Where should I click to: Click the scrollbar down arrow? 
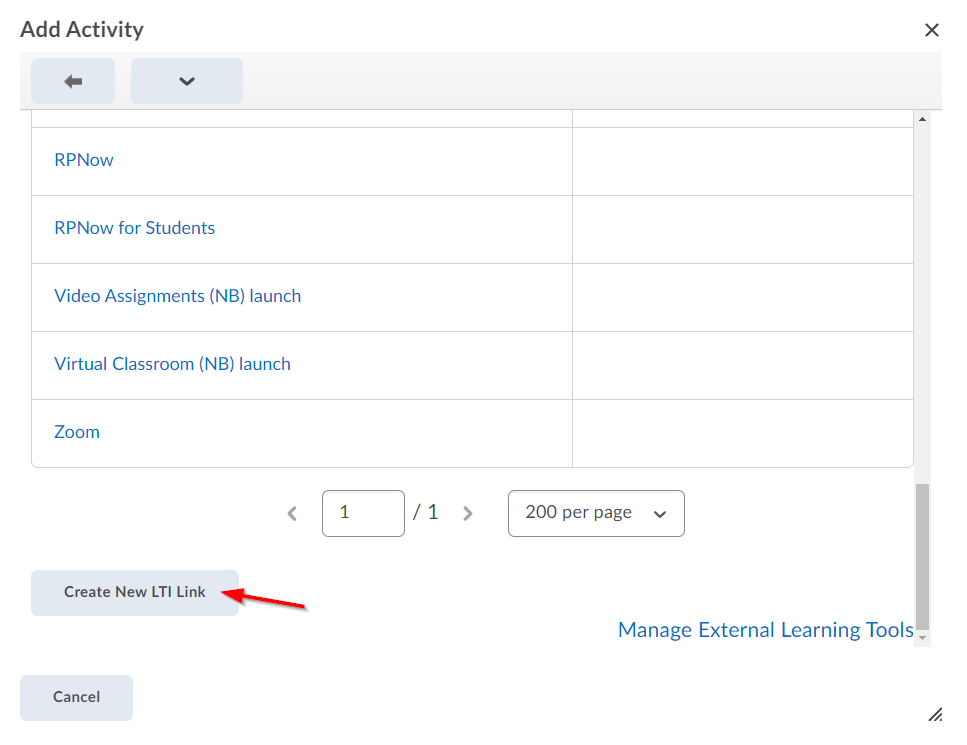pyautogui.click(x=922, y=637)
